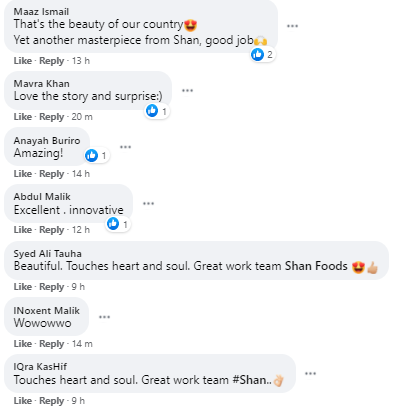This screenshot has height=411, width=395.
Task: Open the #Shan hashtag link
Action: (x=249, y=380)
